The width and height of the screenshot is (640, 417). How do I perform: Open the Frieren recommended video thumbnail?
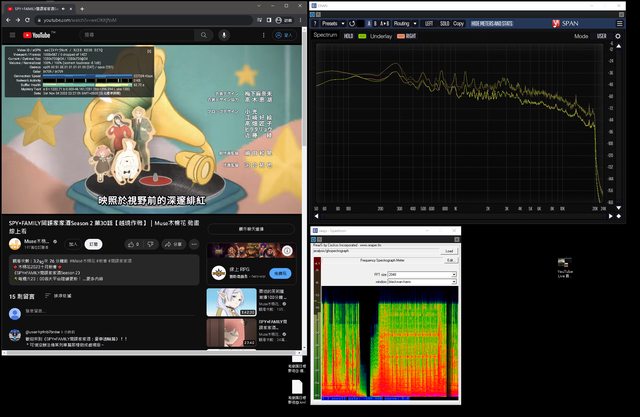click(231, 302)
